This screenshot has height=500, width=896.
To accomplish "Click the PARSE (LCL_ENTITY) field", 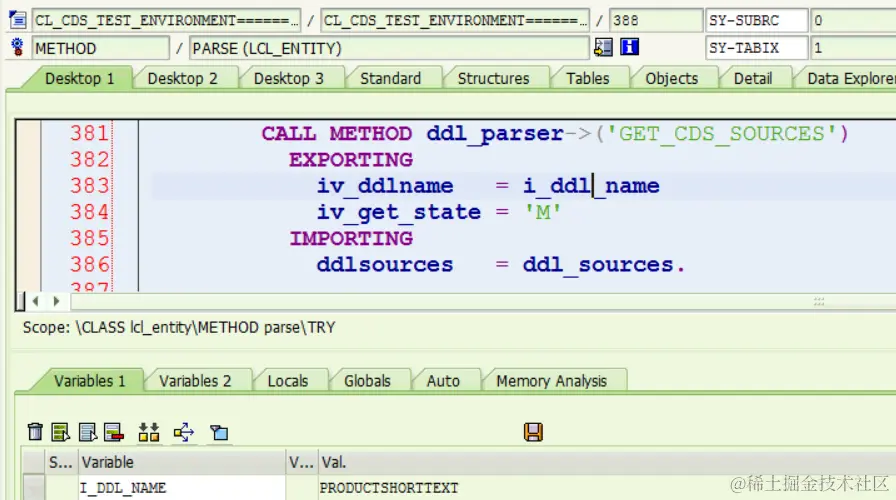I will [389, 48].
